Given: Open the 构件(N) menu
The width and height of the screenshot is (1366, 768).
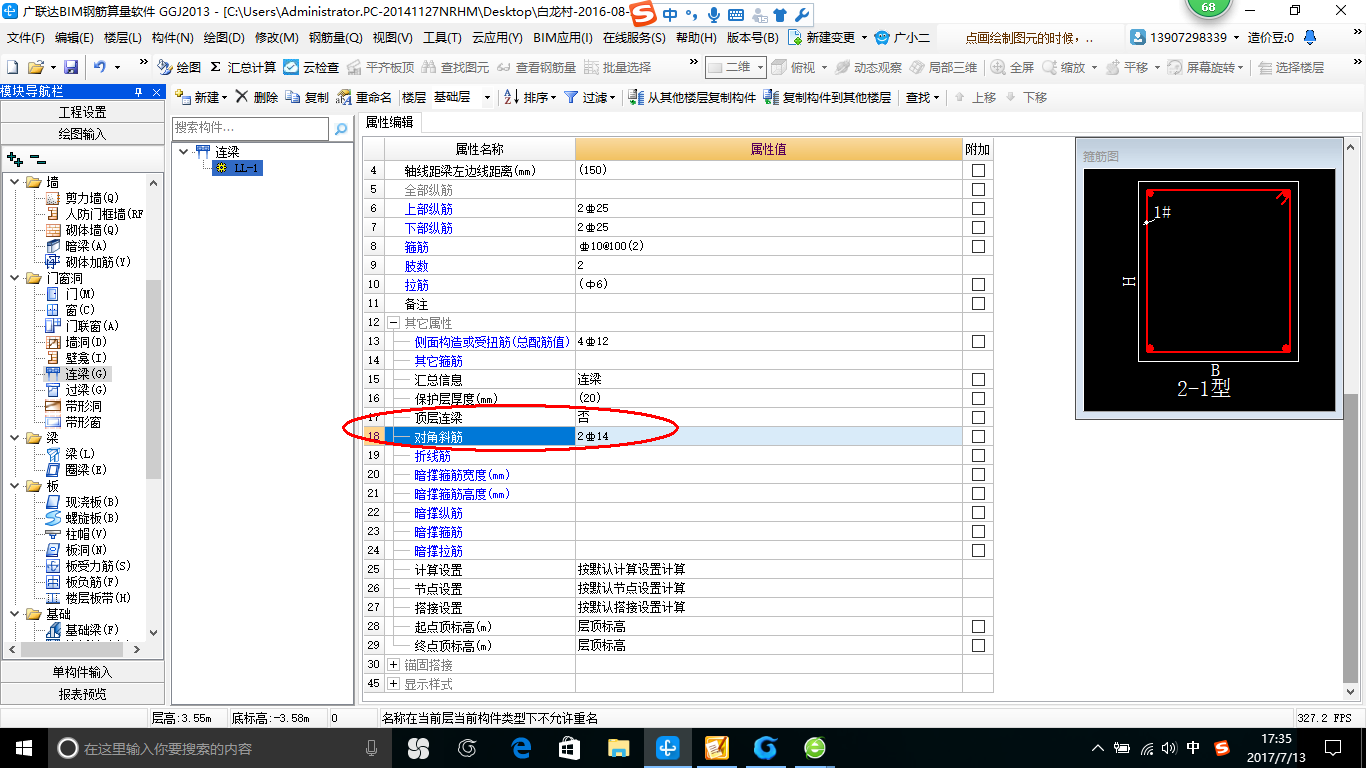Looking at the screenshot, I should pos(172,38).
